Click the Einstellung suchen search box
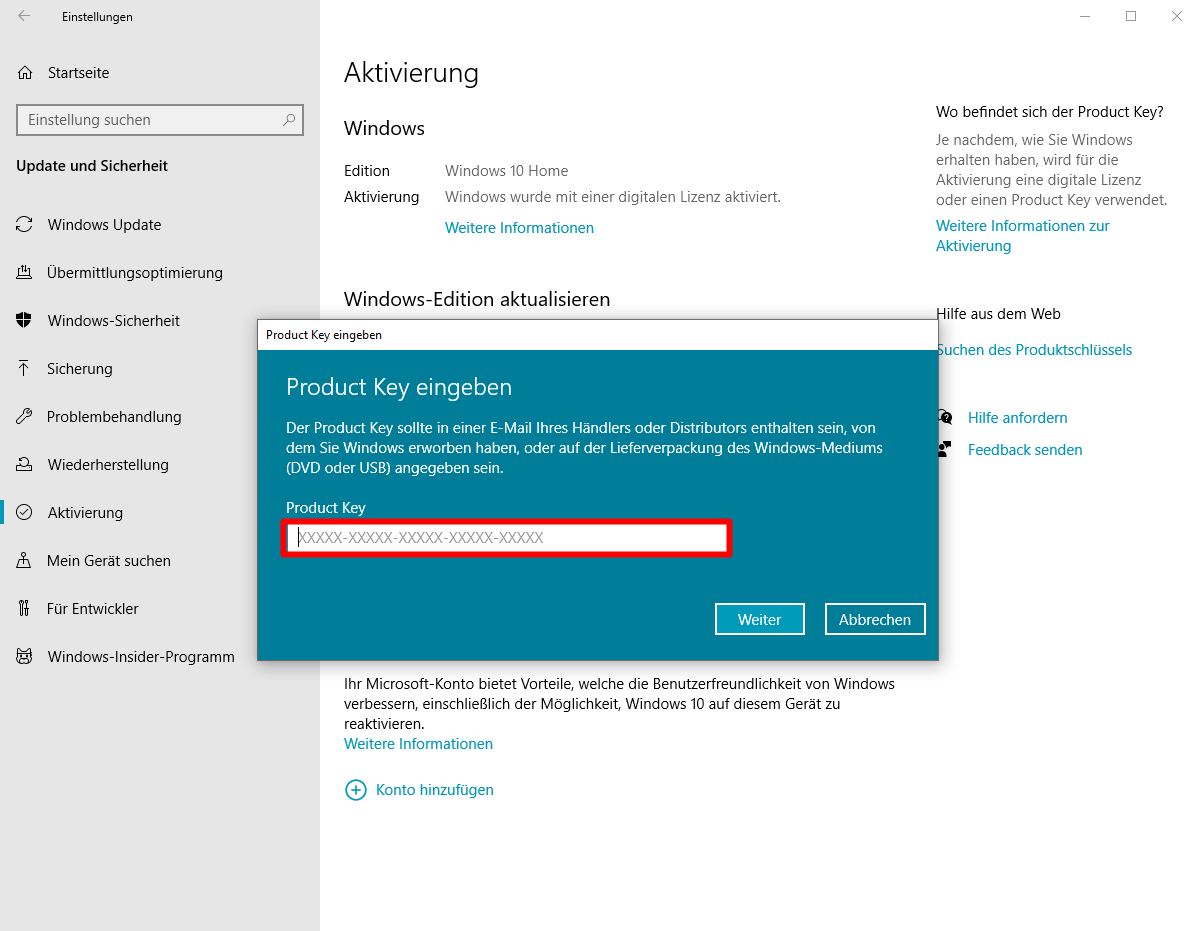Image resolution: width=1198 pixels, height=931 pixels. 160,120
